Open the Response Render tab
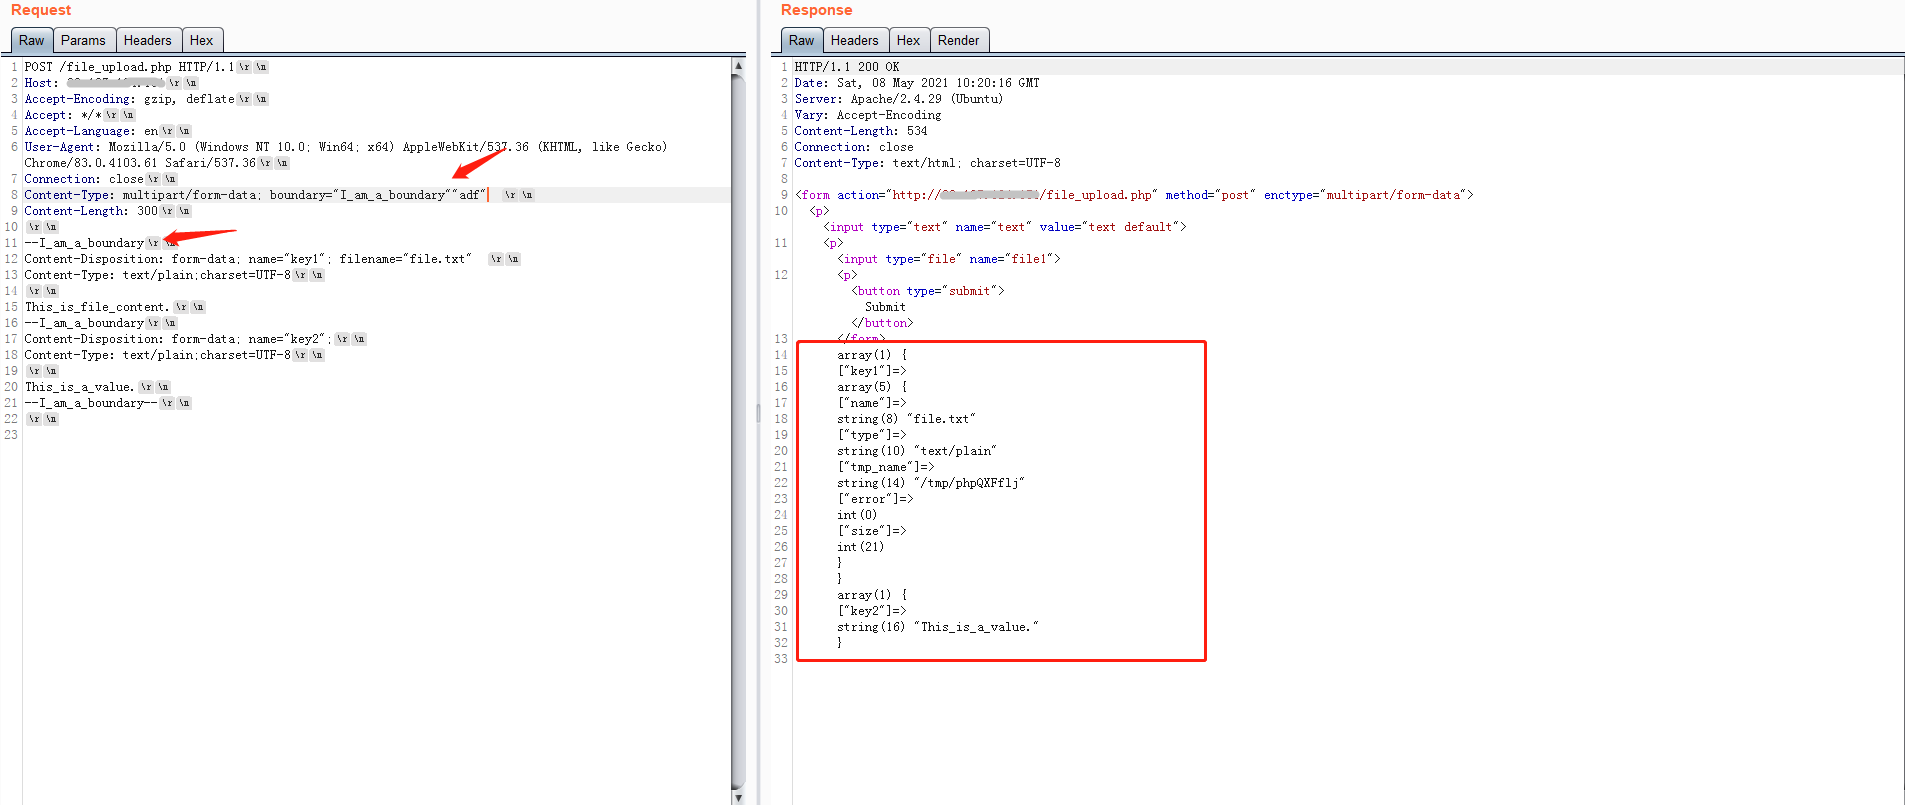The image size is (1905, 805). 959,40
